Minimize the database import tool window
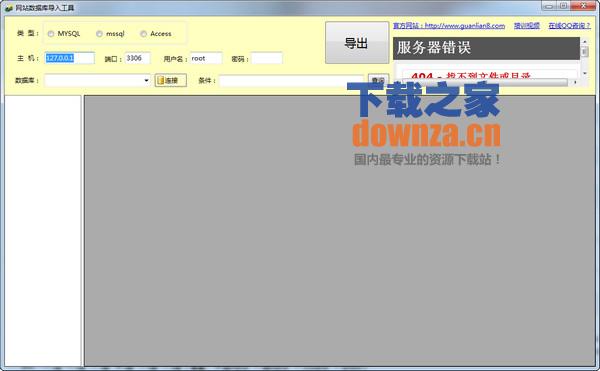 pos(548,6)
